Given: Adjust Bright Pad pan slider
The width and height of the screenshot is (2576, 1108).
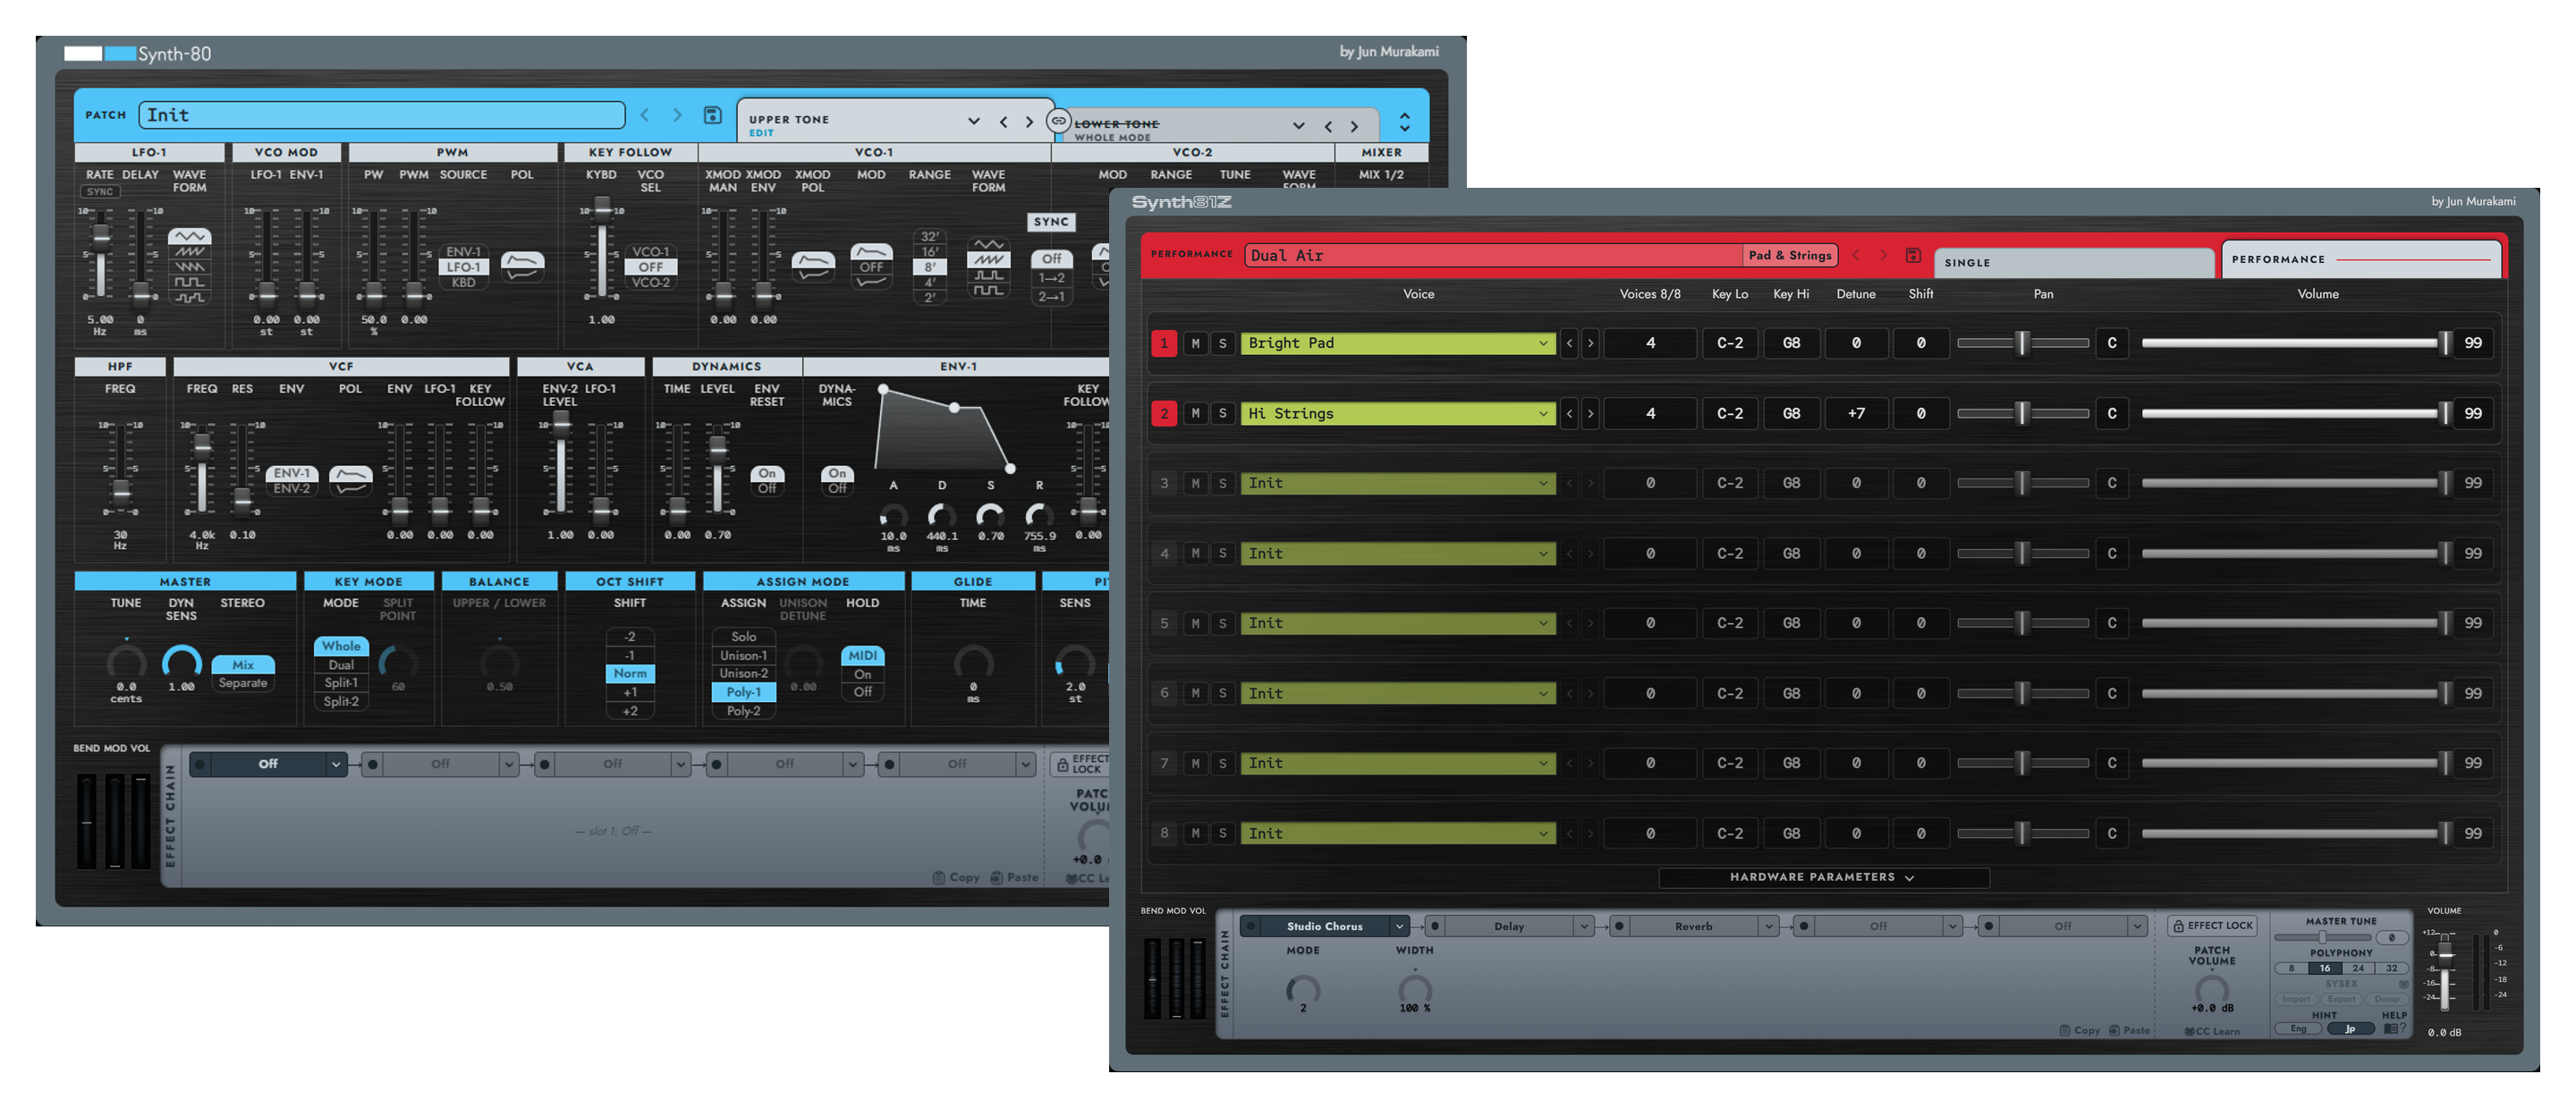Looking at the screenshot, I should coord(2022,343).
